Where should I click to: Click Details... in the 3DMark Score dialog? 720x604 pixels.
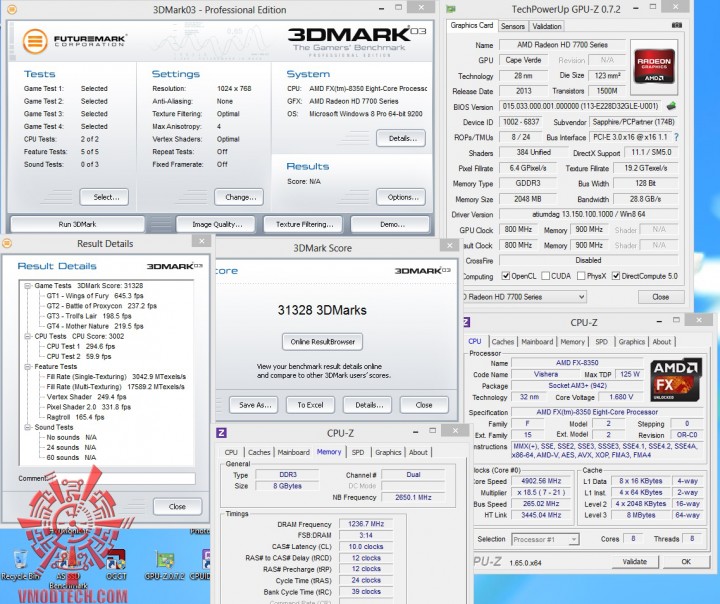[x=367, y=405]
